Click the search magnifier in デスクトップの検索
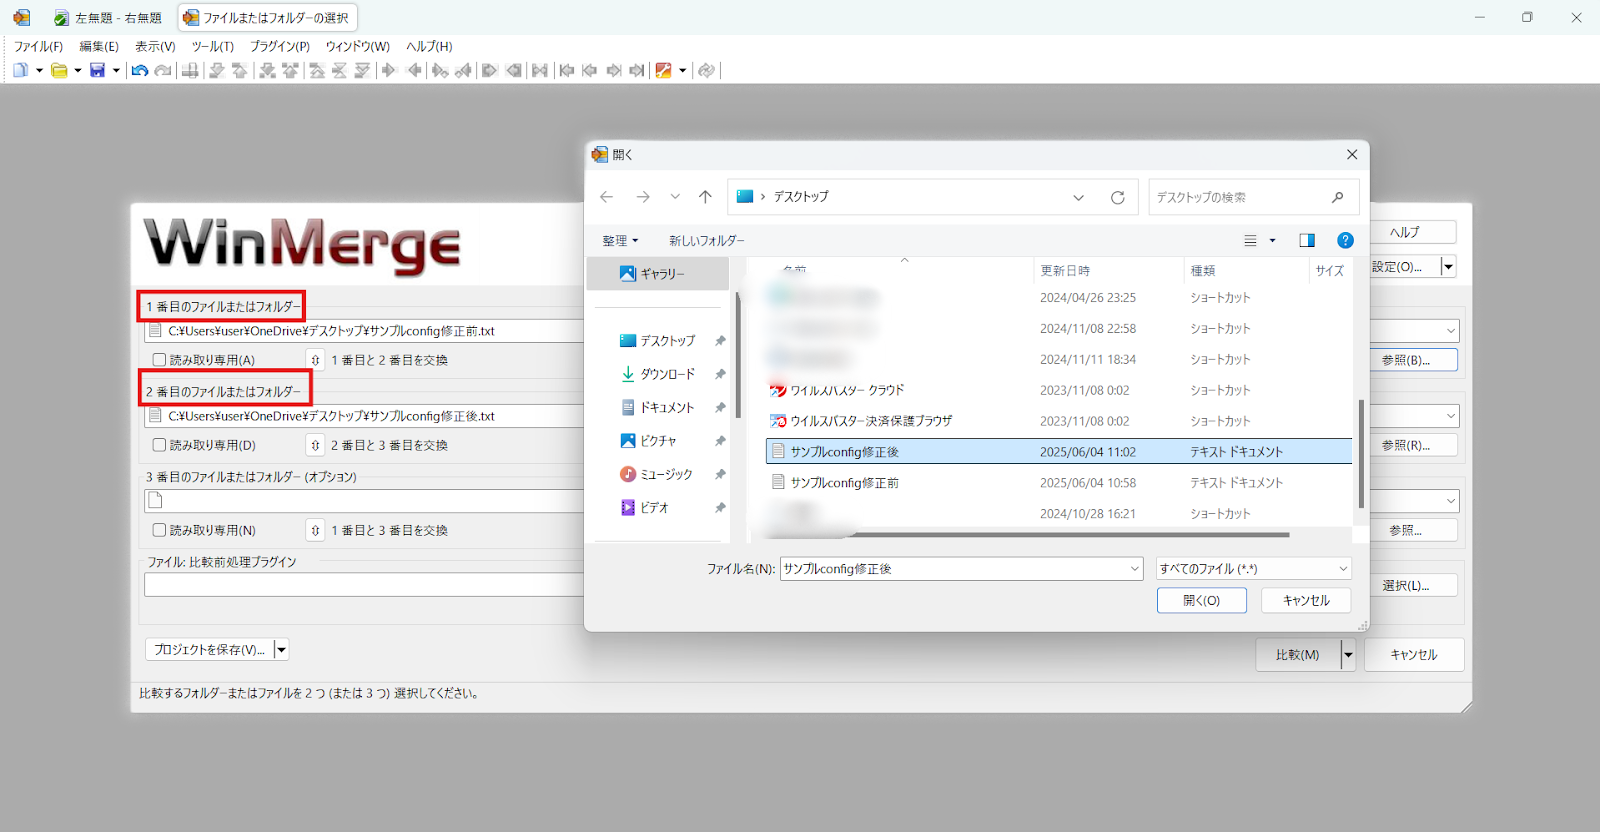Viewport: 1600px width, 832px height. point(1338,197)
